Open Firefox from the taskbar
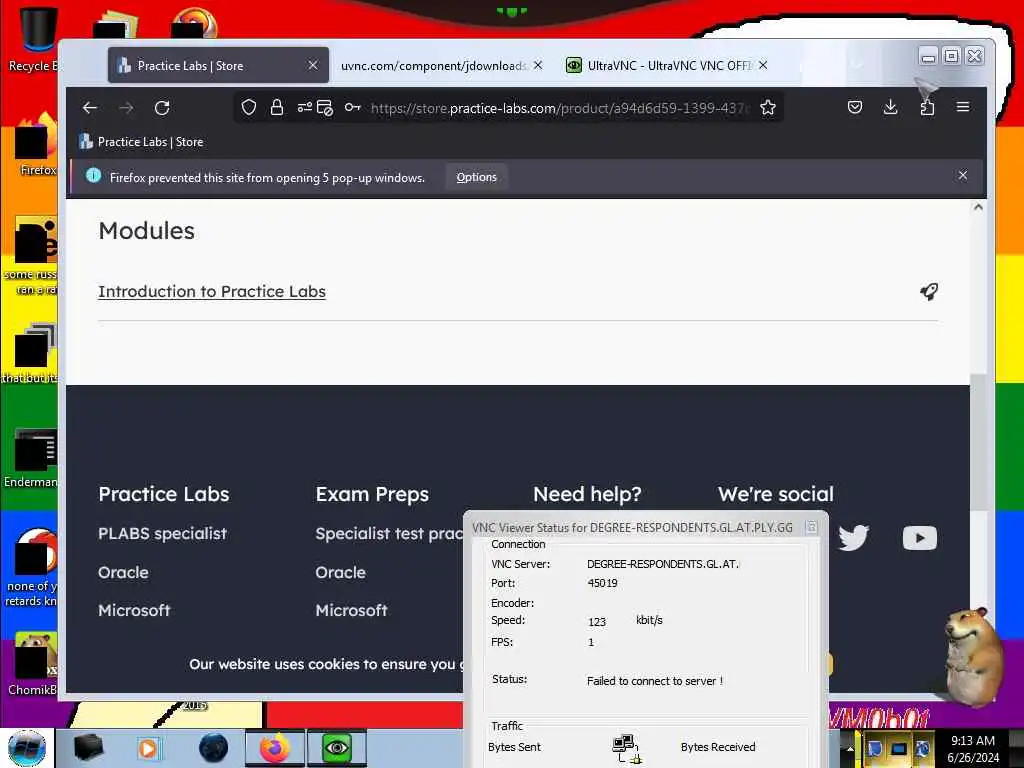 click(x=274, y=748)
